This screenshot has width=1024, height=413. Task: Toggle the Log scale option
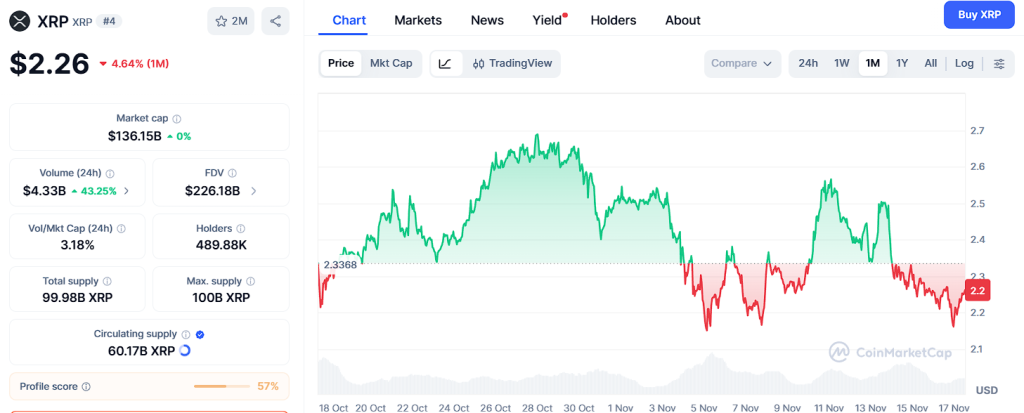[x=964, y=63]
